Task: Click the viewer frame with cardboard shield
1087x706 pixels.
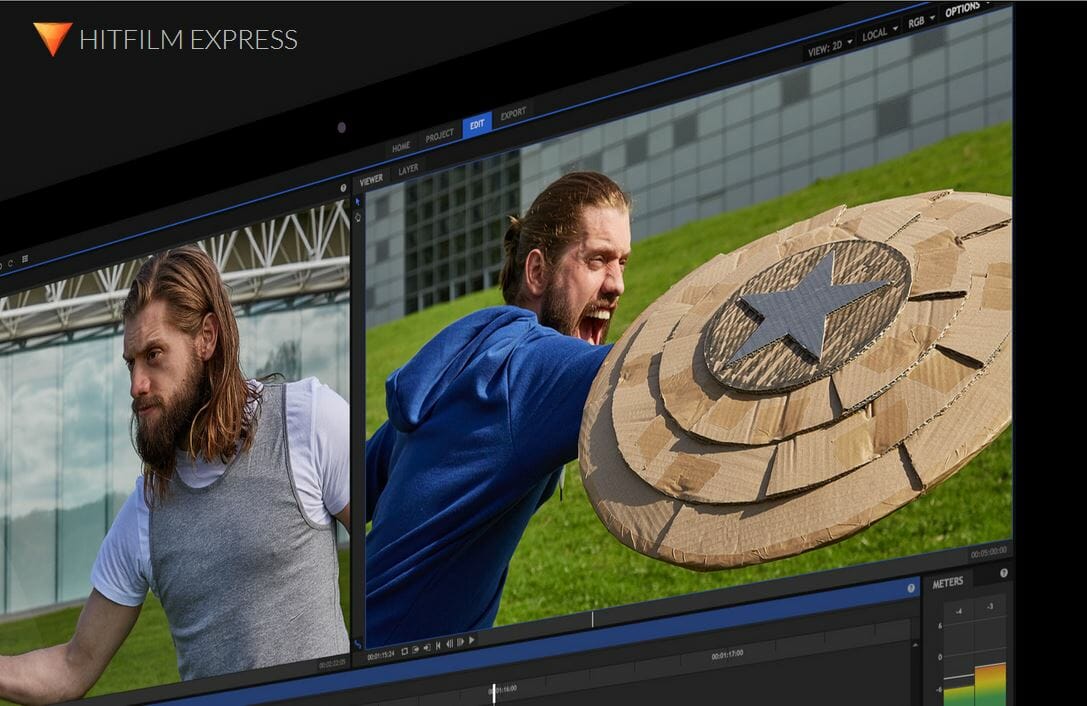Action: [x=688, y=333]
